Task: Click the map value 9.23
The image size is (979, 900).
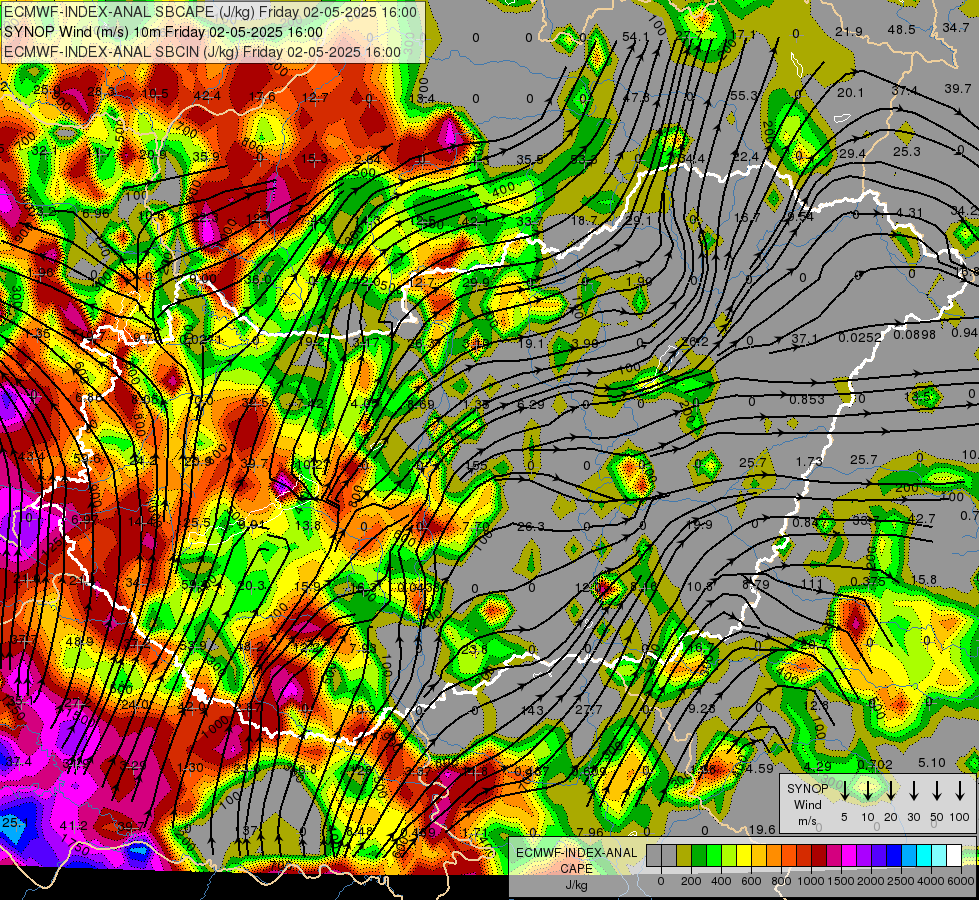Action: (x=702, y=708)
